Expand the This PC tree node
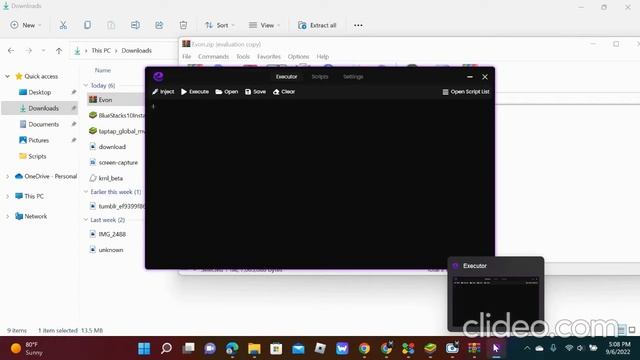 coord(7,196)
